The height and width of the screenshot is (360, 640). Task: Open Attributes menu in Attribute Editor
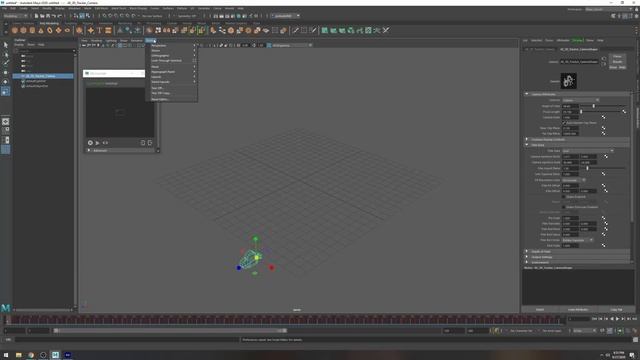(563, 40)
